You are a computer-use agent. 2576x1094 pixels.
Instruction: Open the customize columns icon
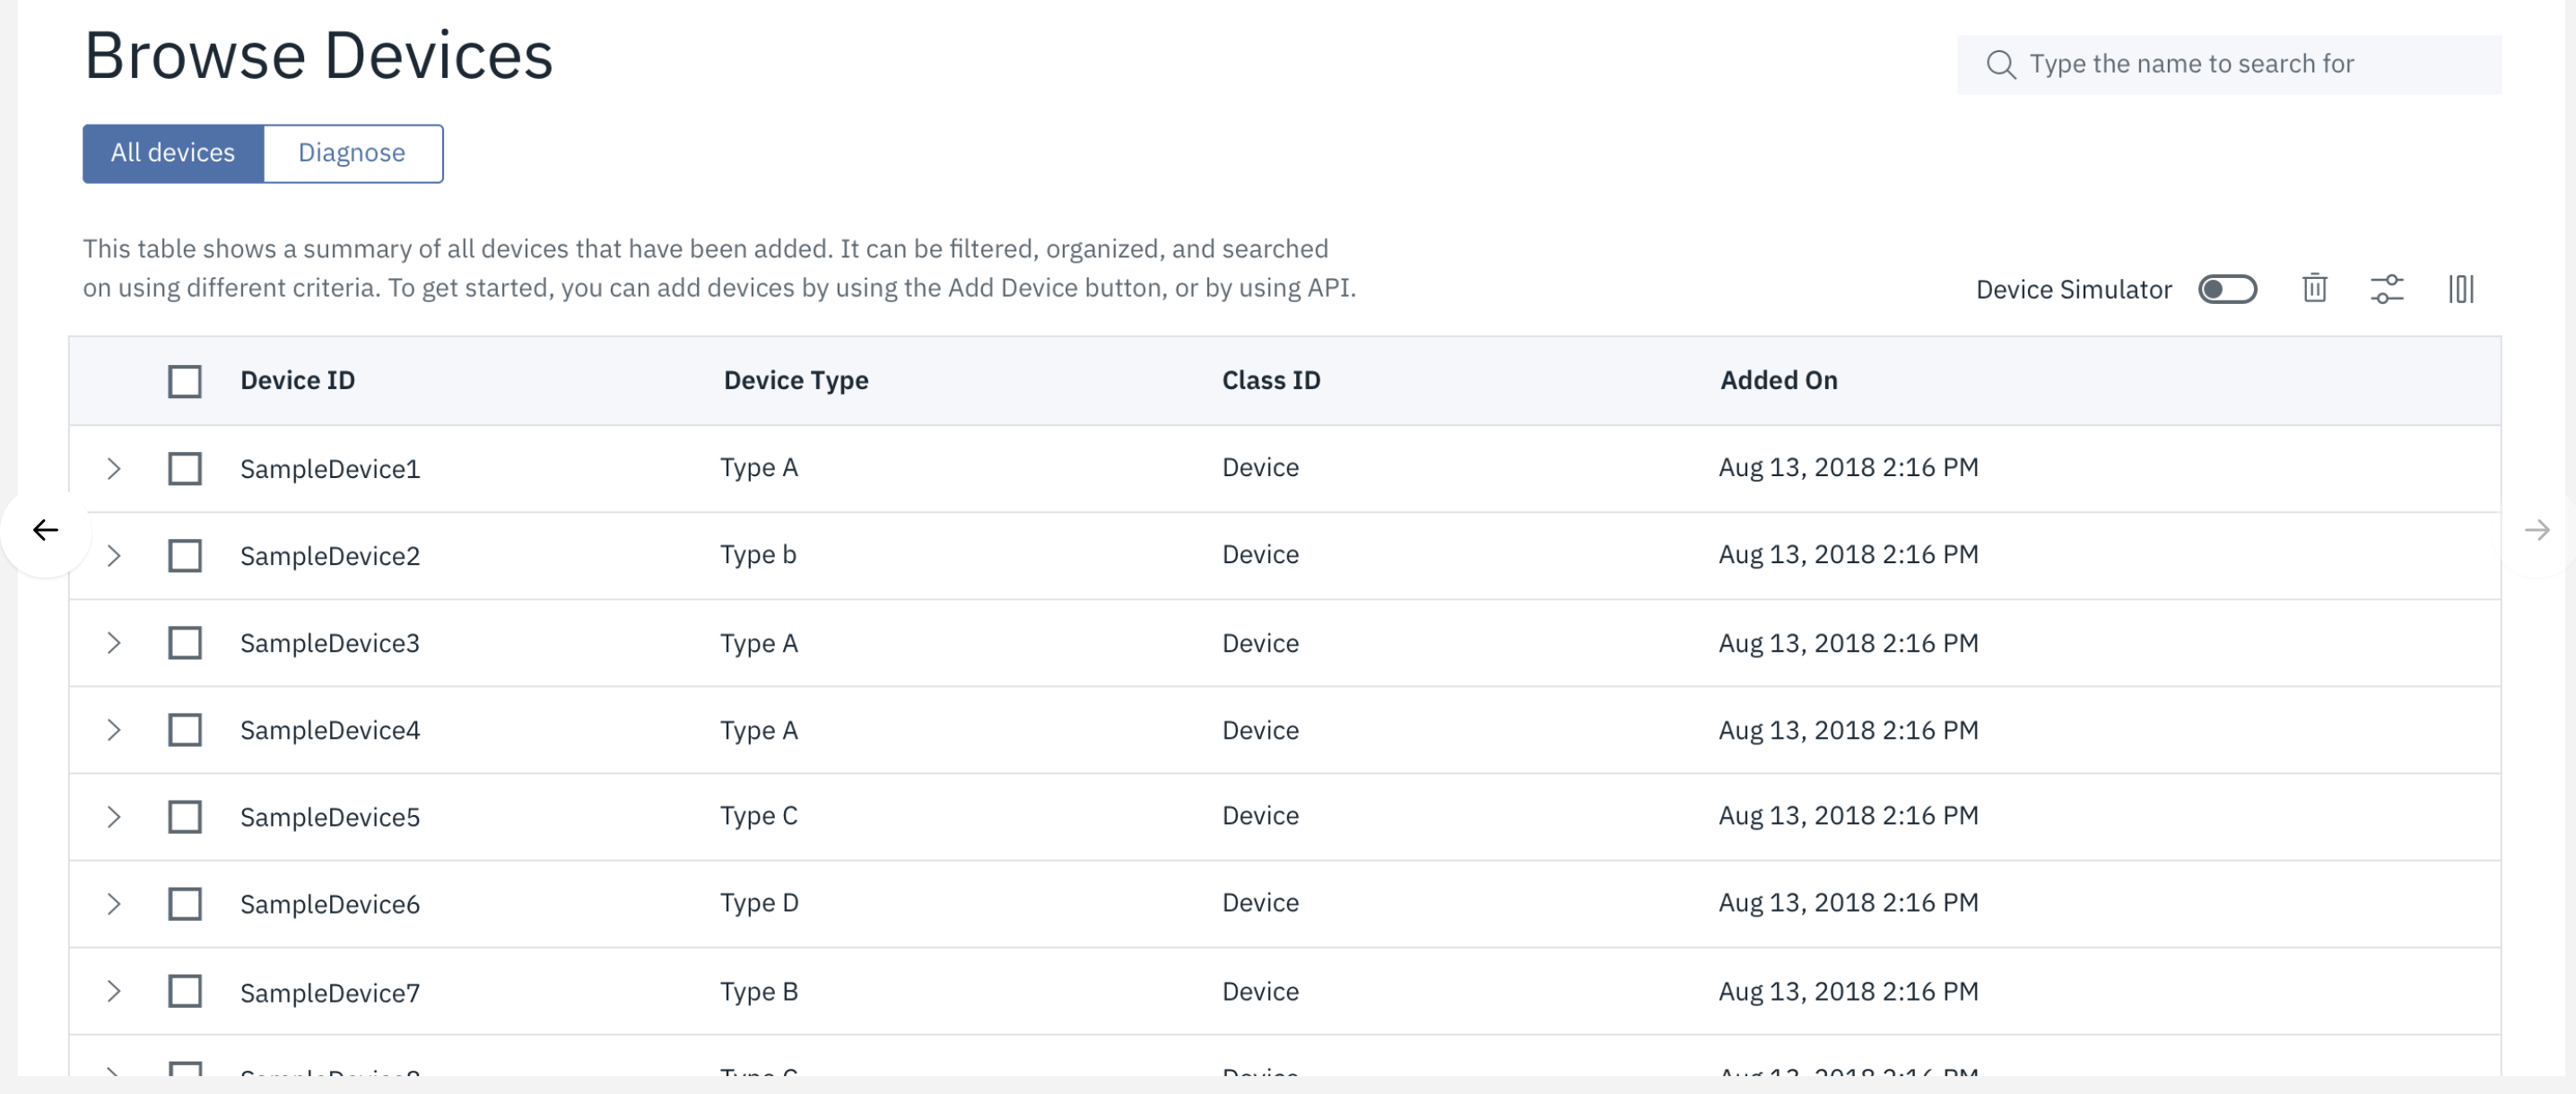[x=2462, y=289]
